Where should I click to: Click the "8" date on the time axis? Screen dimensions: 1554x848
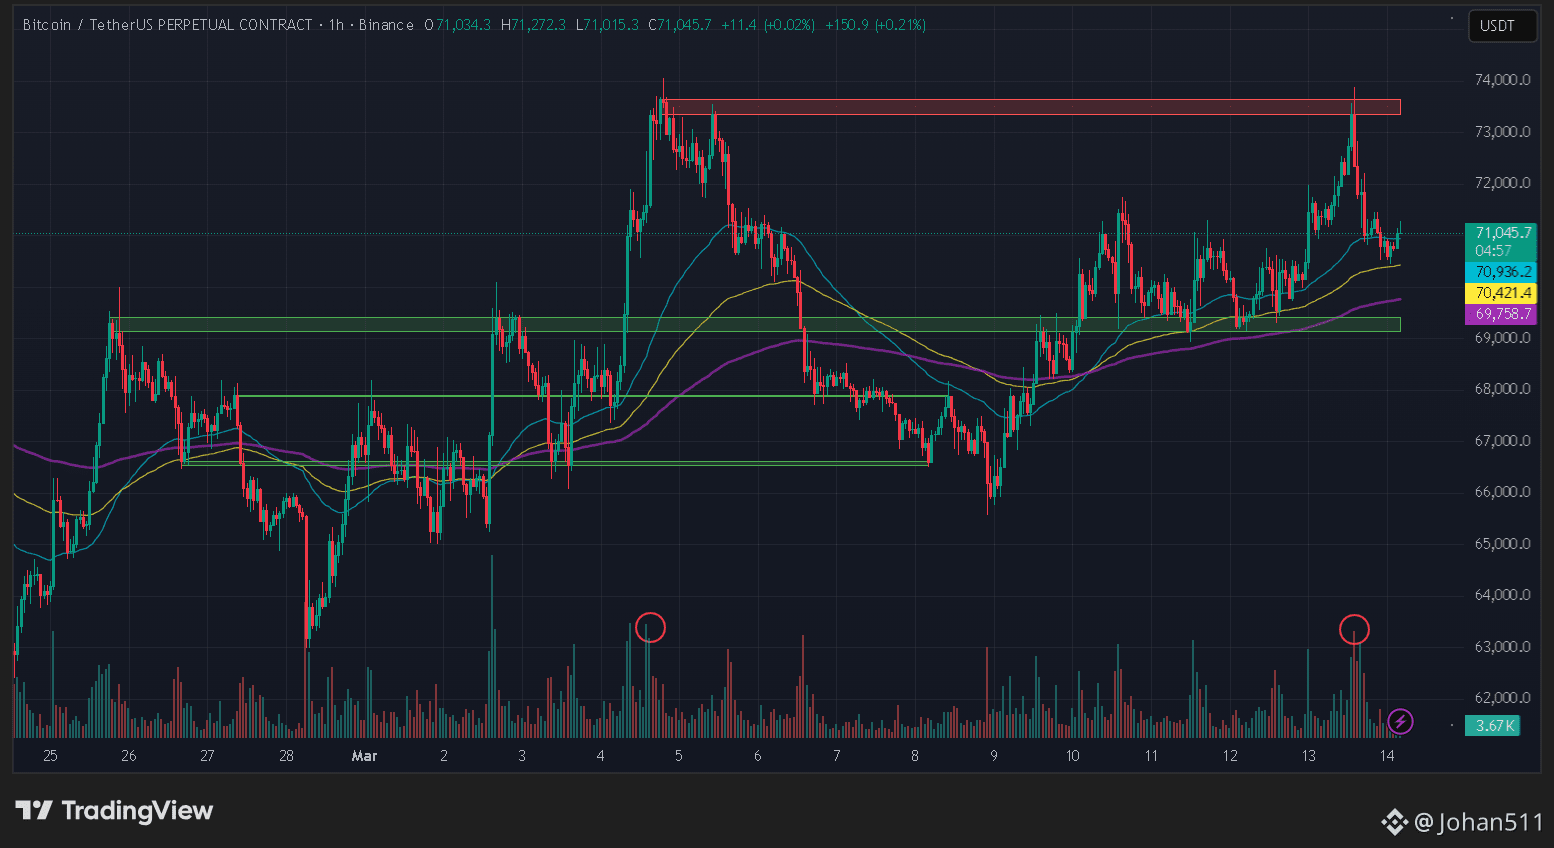[915, 756]
